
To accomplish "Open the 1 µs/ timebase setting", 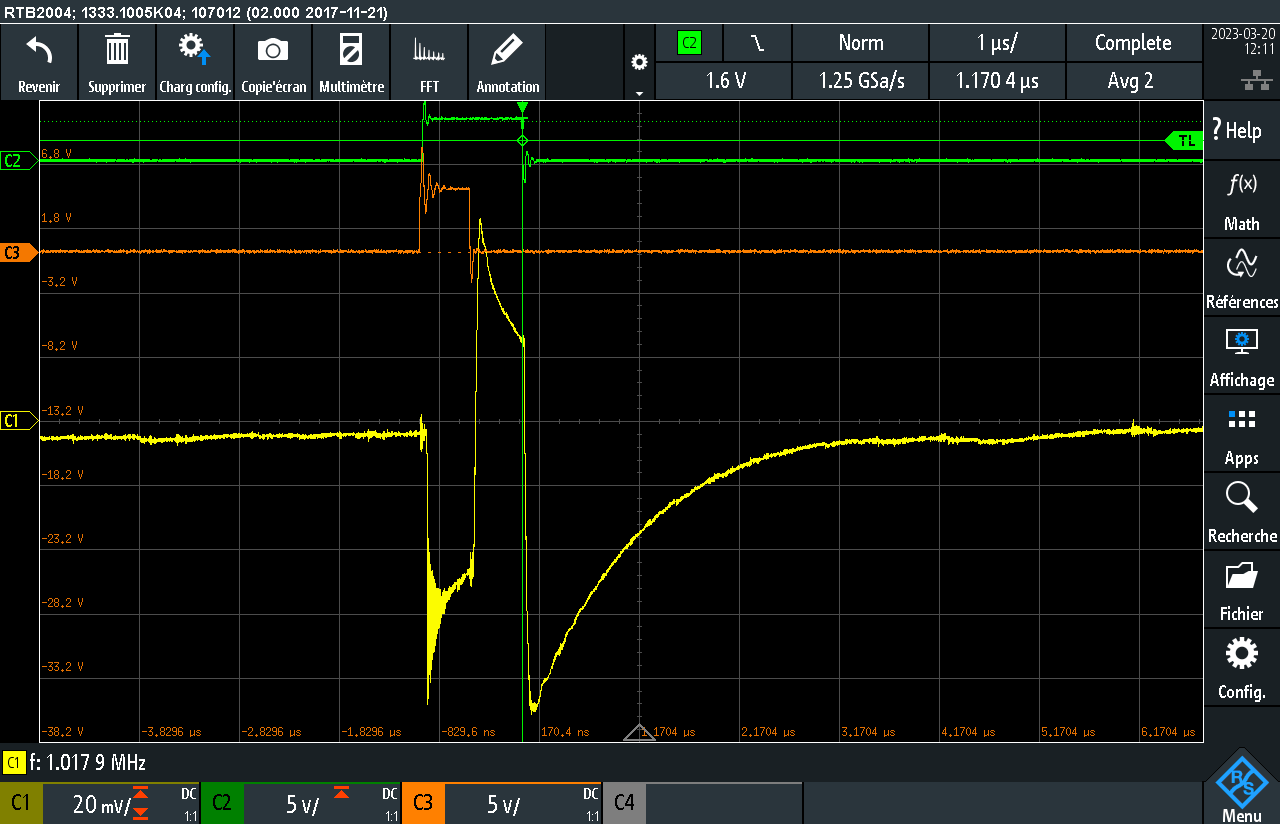I will [997, 43].
